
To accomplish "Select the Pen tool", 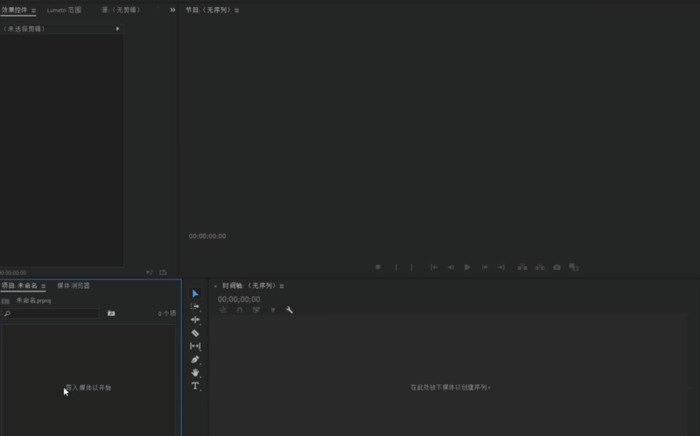I will point(195,359).
